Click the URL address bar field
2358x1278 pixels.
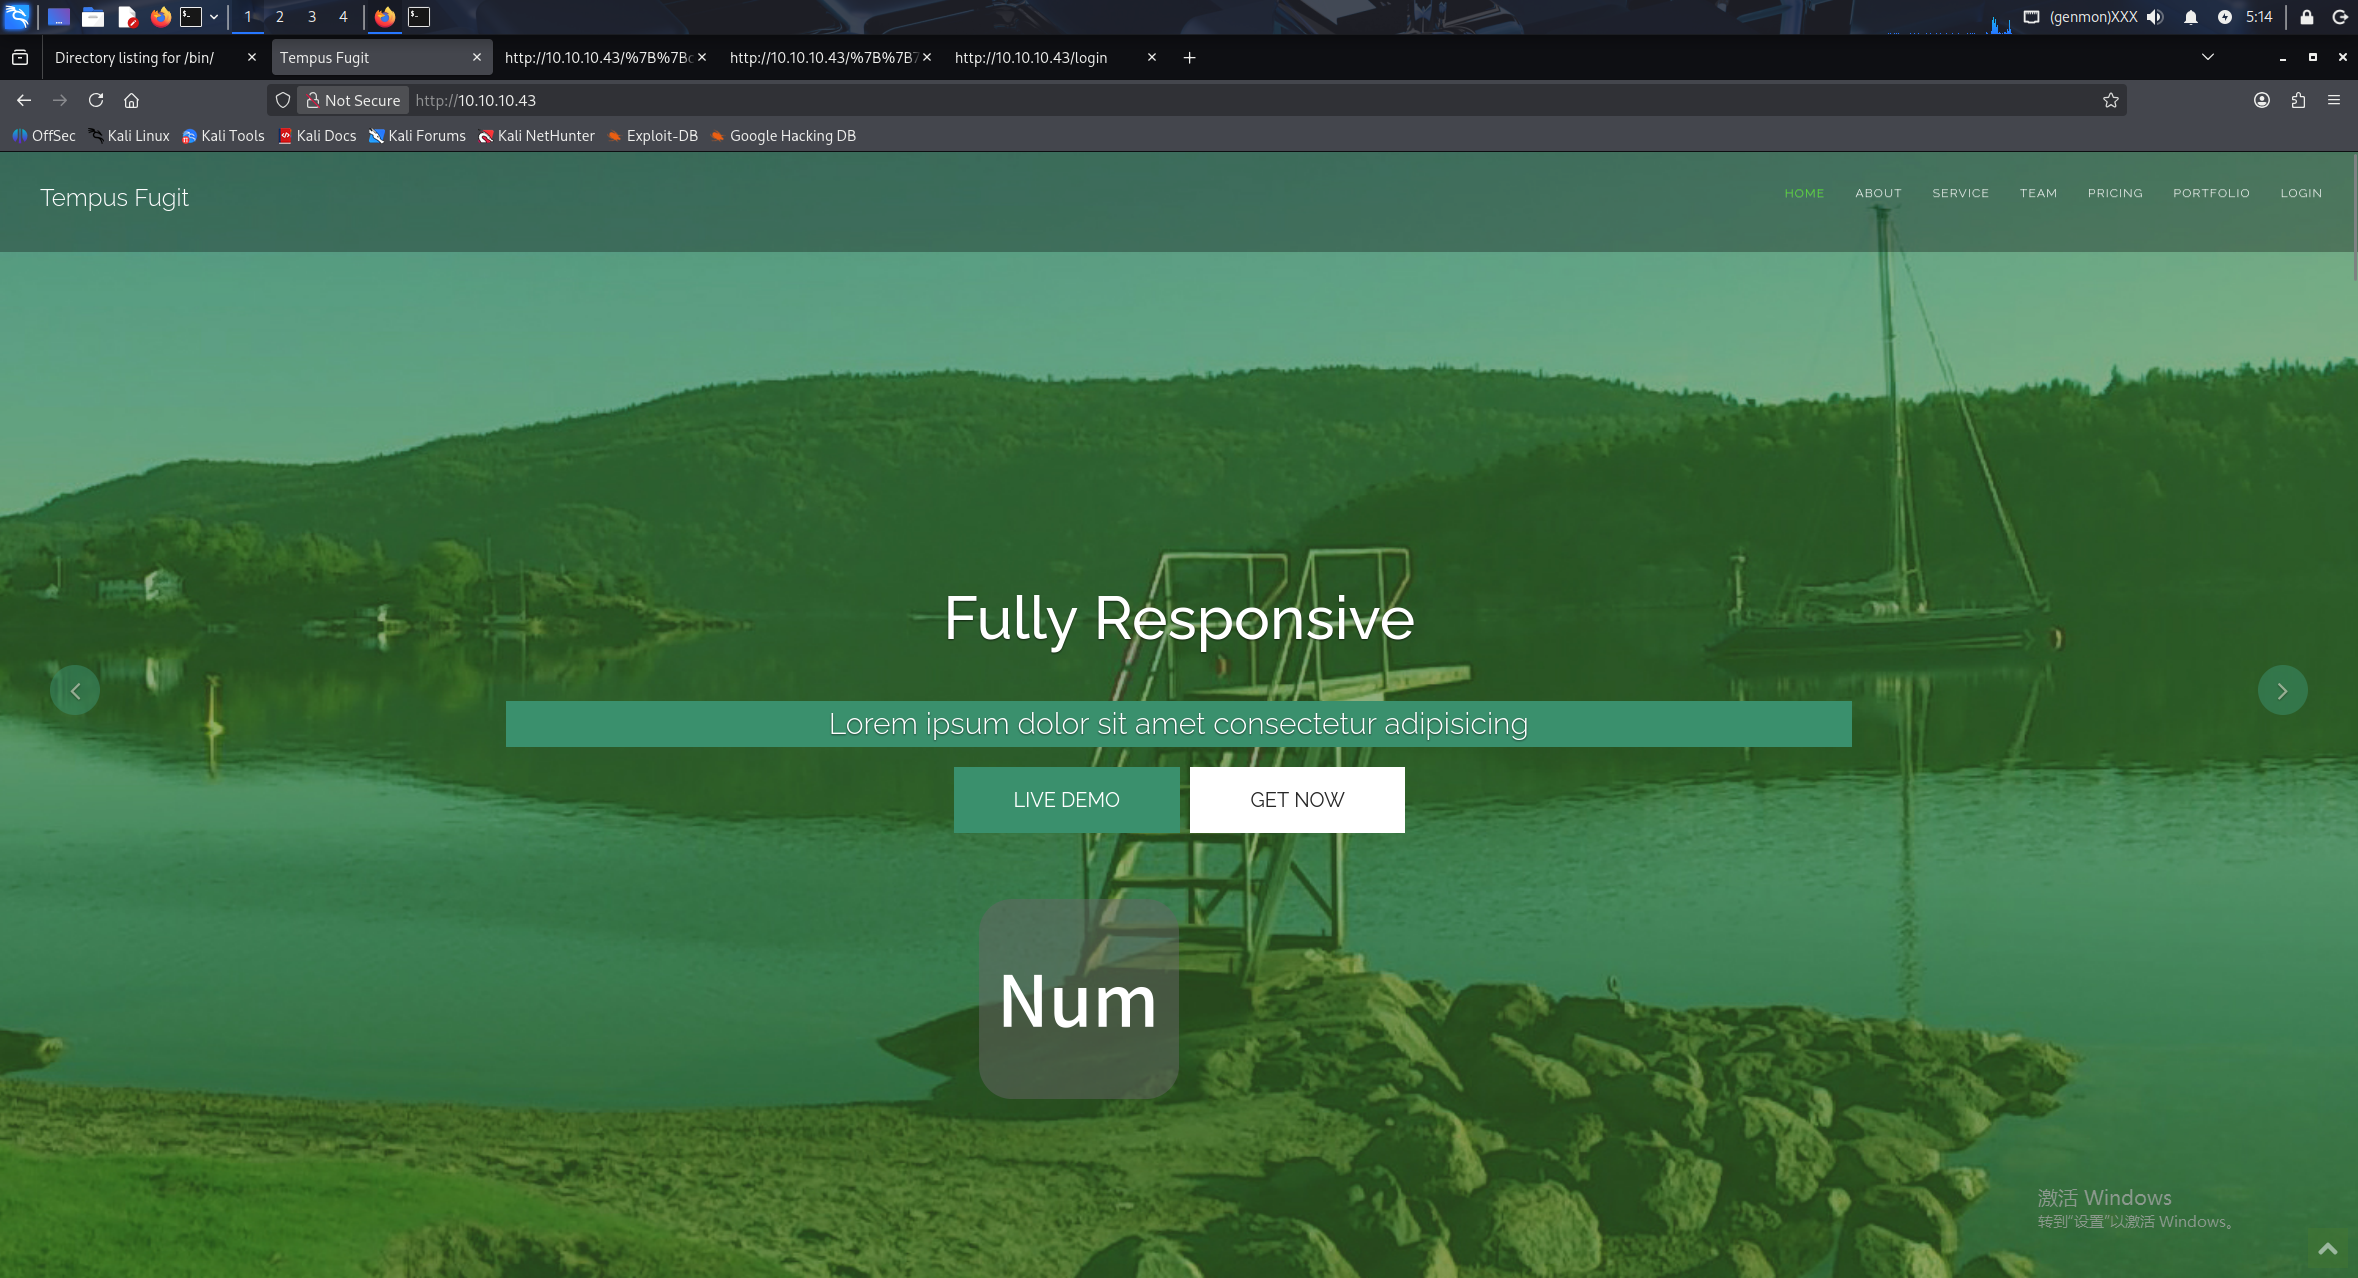tap(1200, 100)
